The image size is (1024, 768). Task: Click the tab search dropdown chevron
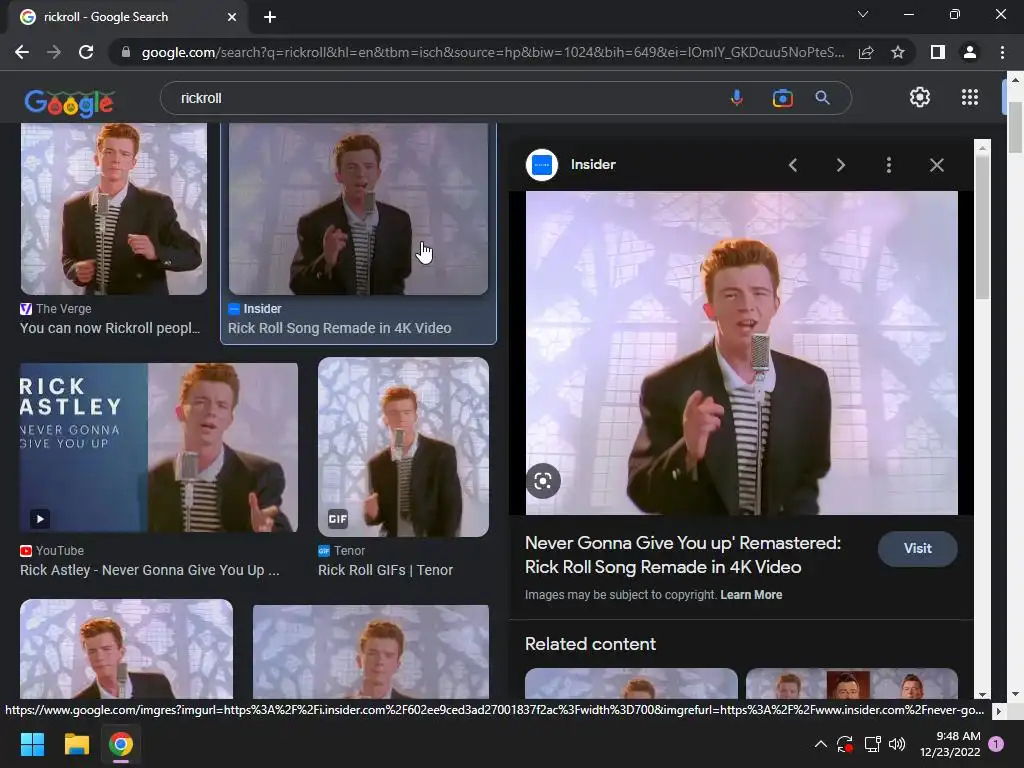pos(863,14)
